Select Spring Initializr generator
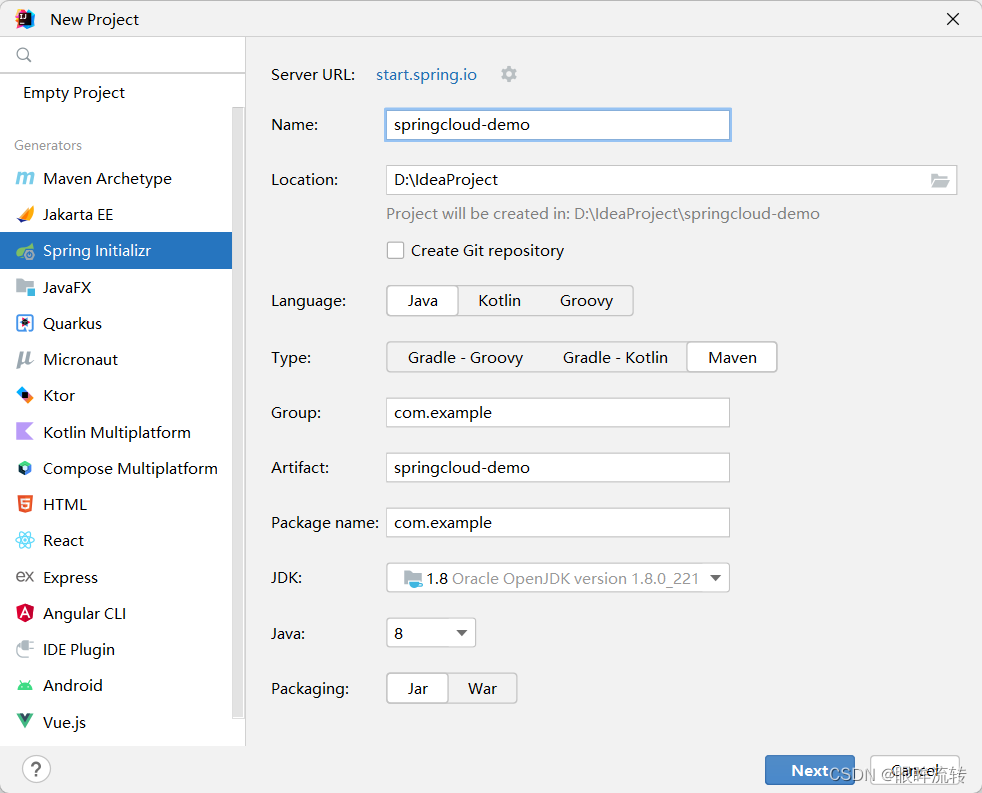Viewport: 982px width, 793px height. coord(116,251)
